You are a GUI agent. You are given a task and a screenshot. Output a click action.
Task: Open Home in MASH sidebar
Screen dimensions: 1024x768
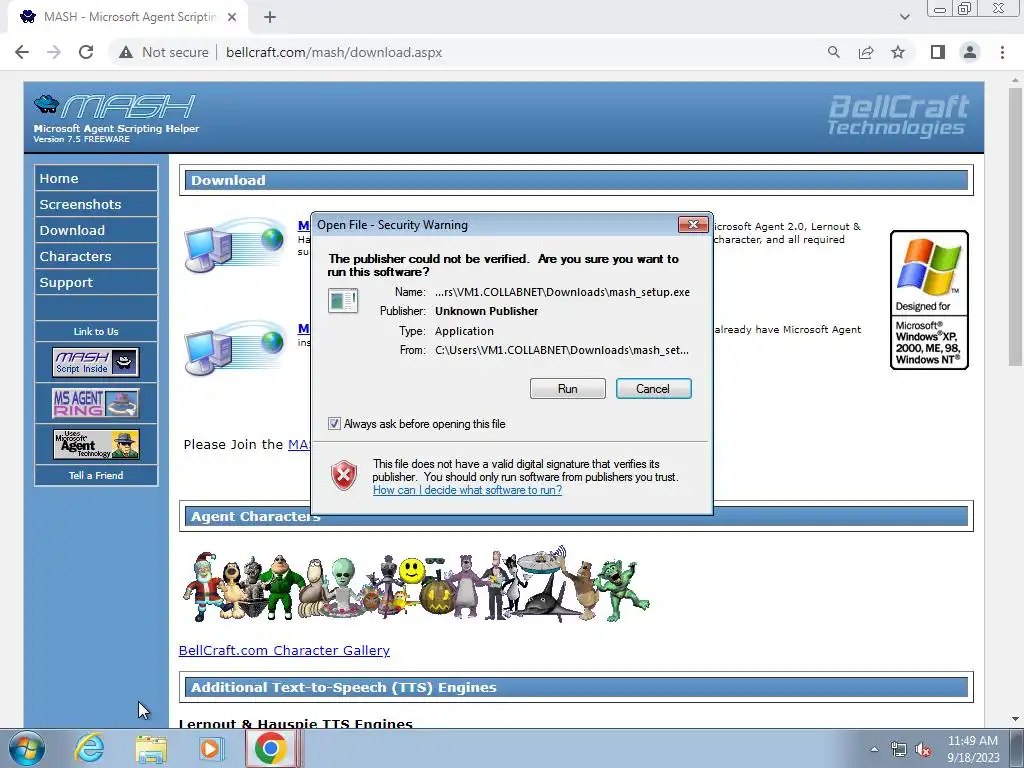pos(96,178)
